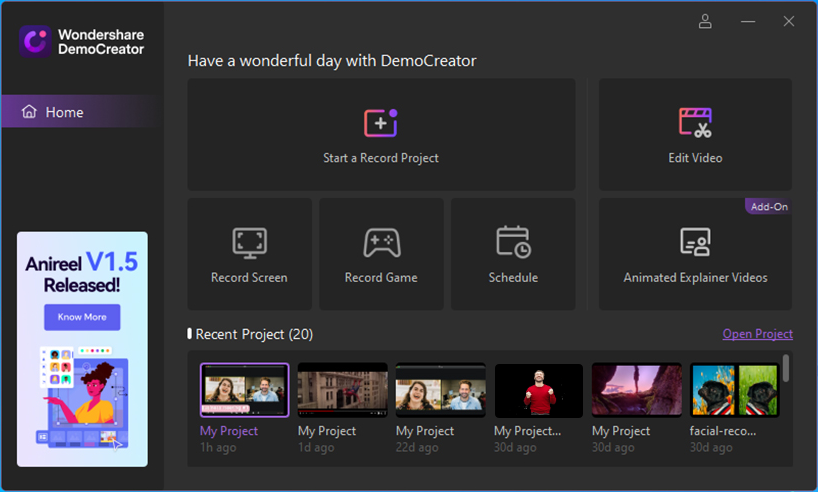Click the Add-On badge on Animated Explainer Videos
This screenshot has width=818, height=492.
click(x=769, y=206)
